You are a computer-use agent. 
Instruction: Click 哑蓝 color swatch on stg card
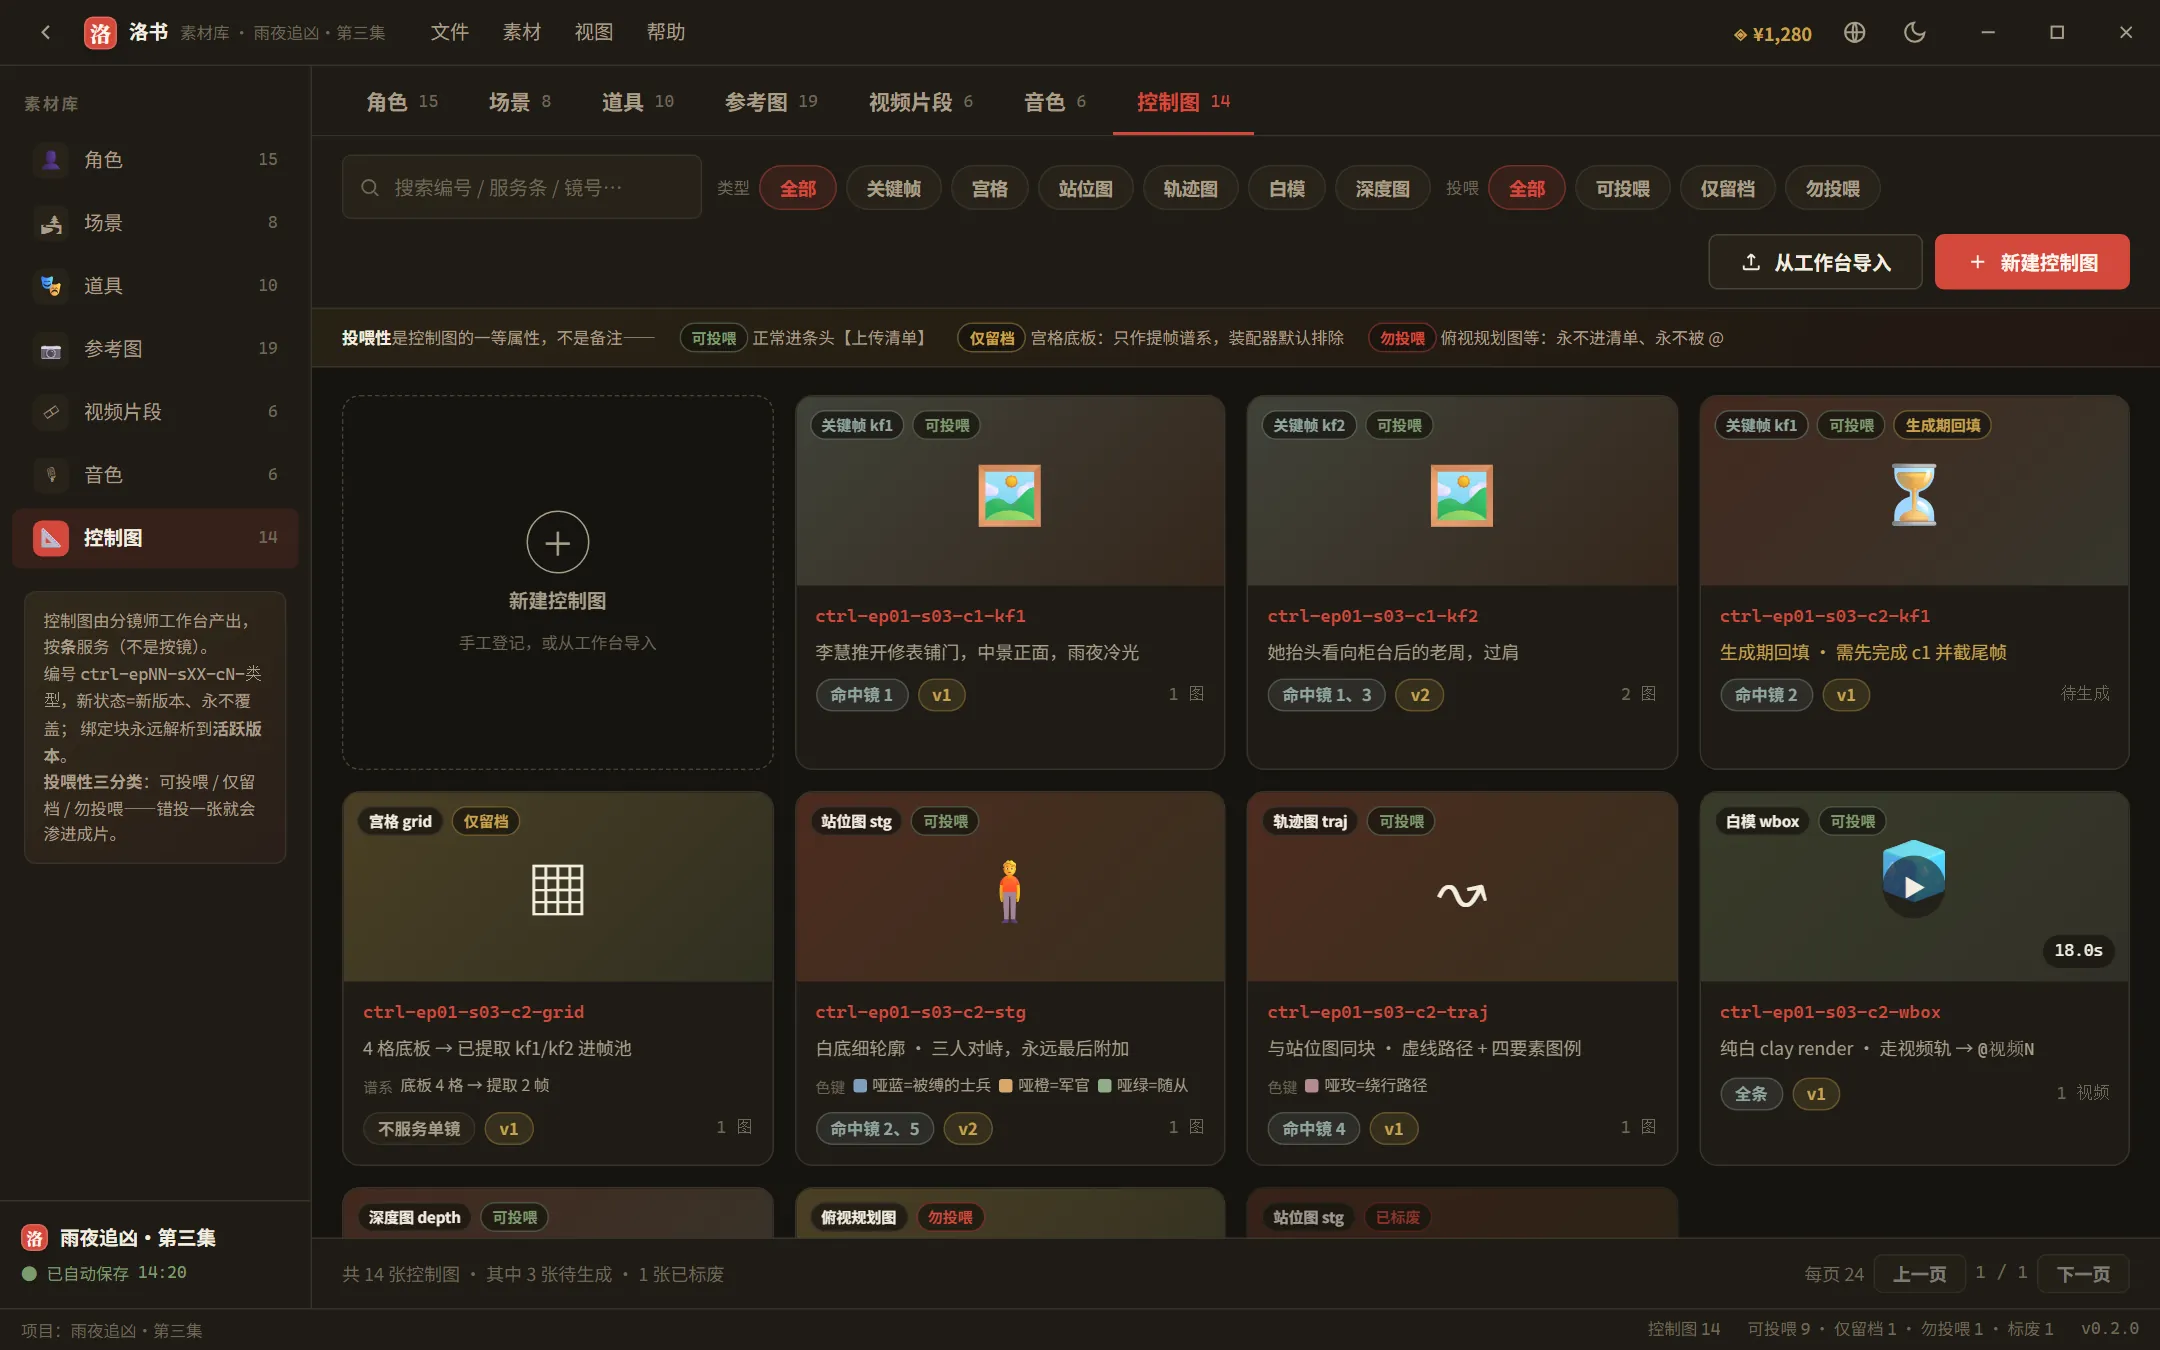tap(859, 1086)
